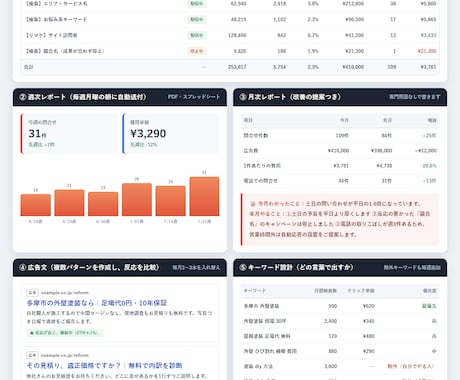The image size is (460, 380).
Task: Open ad headline 多摩市の外壁塗装なら
Action: coord(97,303)
